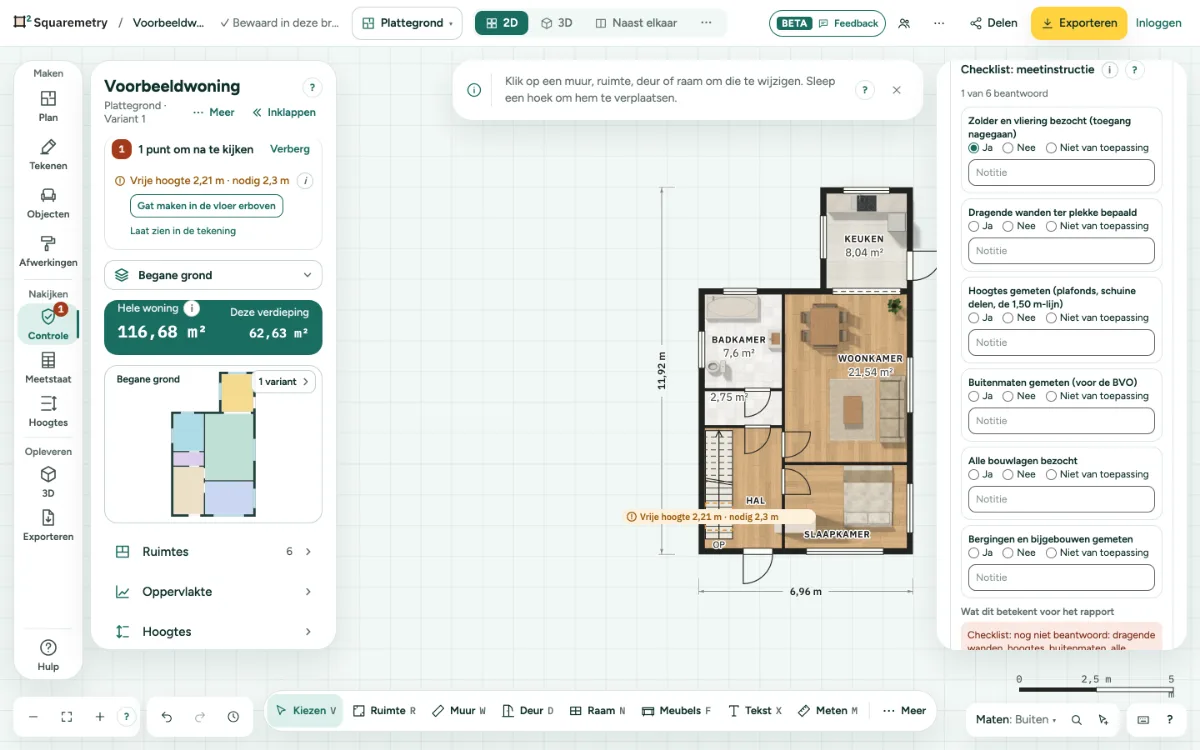1200x750 pixels.
Task: Click the Laat zien in de tekening link
Action: [183, 231]
